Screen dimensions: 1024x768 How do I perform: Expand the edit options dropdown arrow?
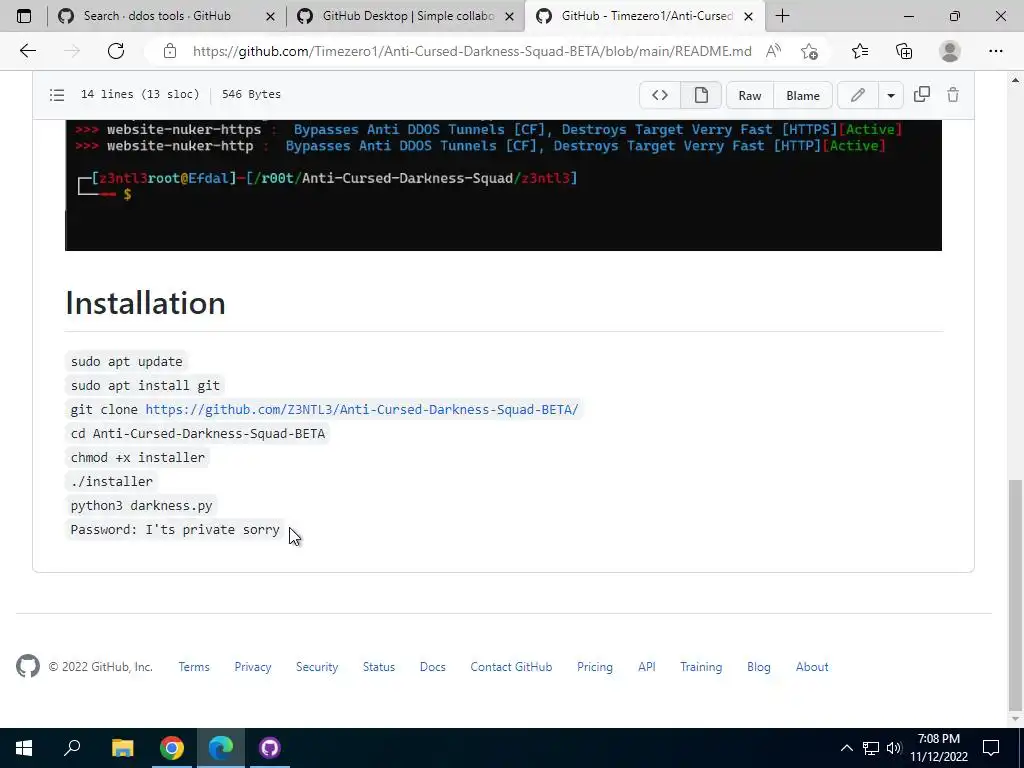tap(890, 95)
